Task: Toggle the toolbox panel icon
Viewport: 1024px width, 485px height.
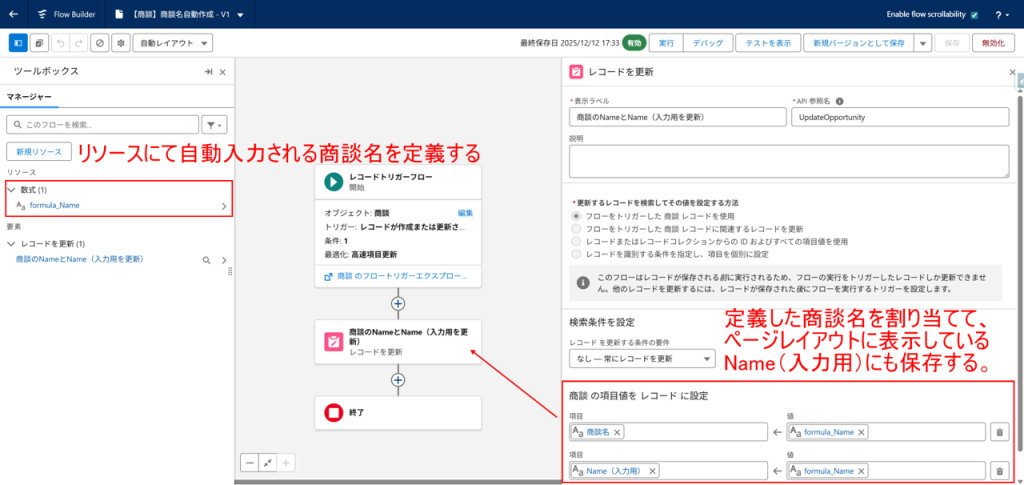Action: (18, 43)
